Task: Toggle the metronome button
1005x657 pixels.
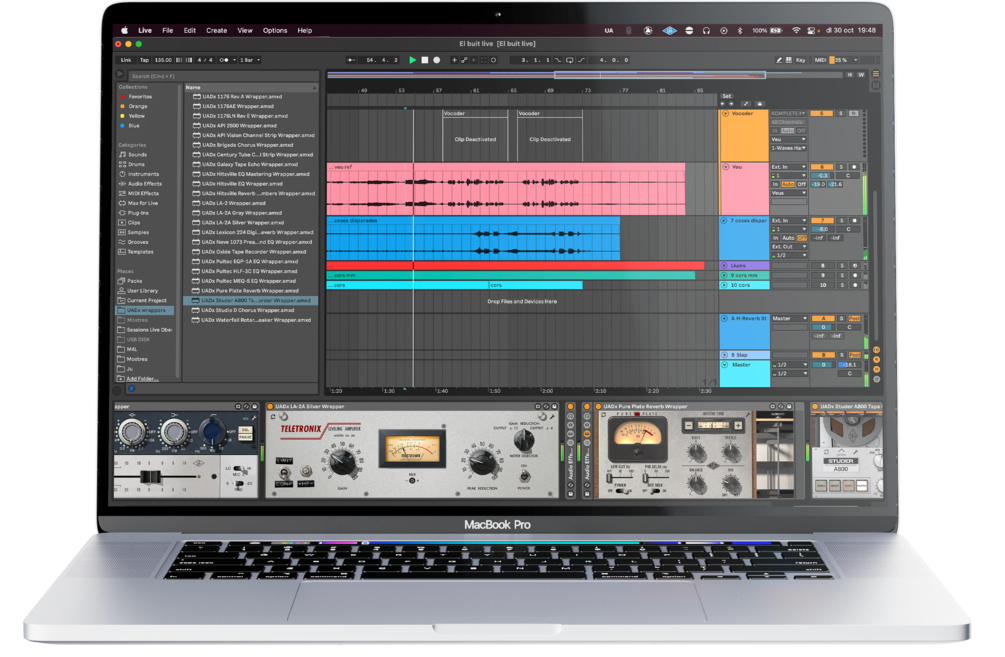Action: 224,60
